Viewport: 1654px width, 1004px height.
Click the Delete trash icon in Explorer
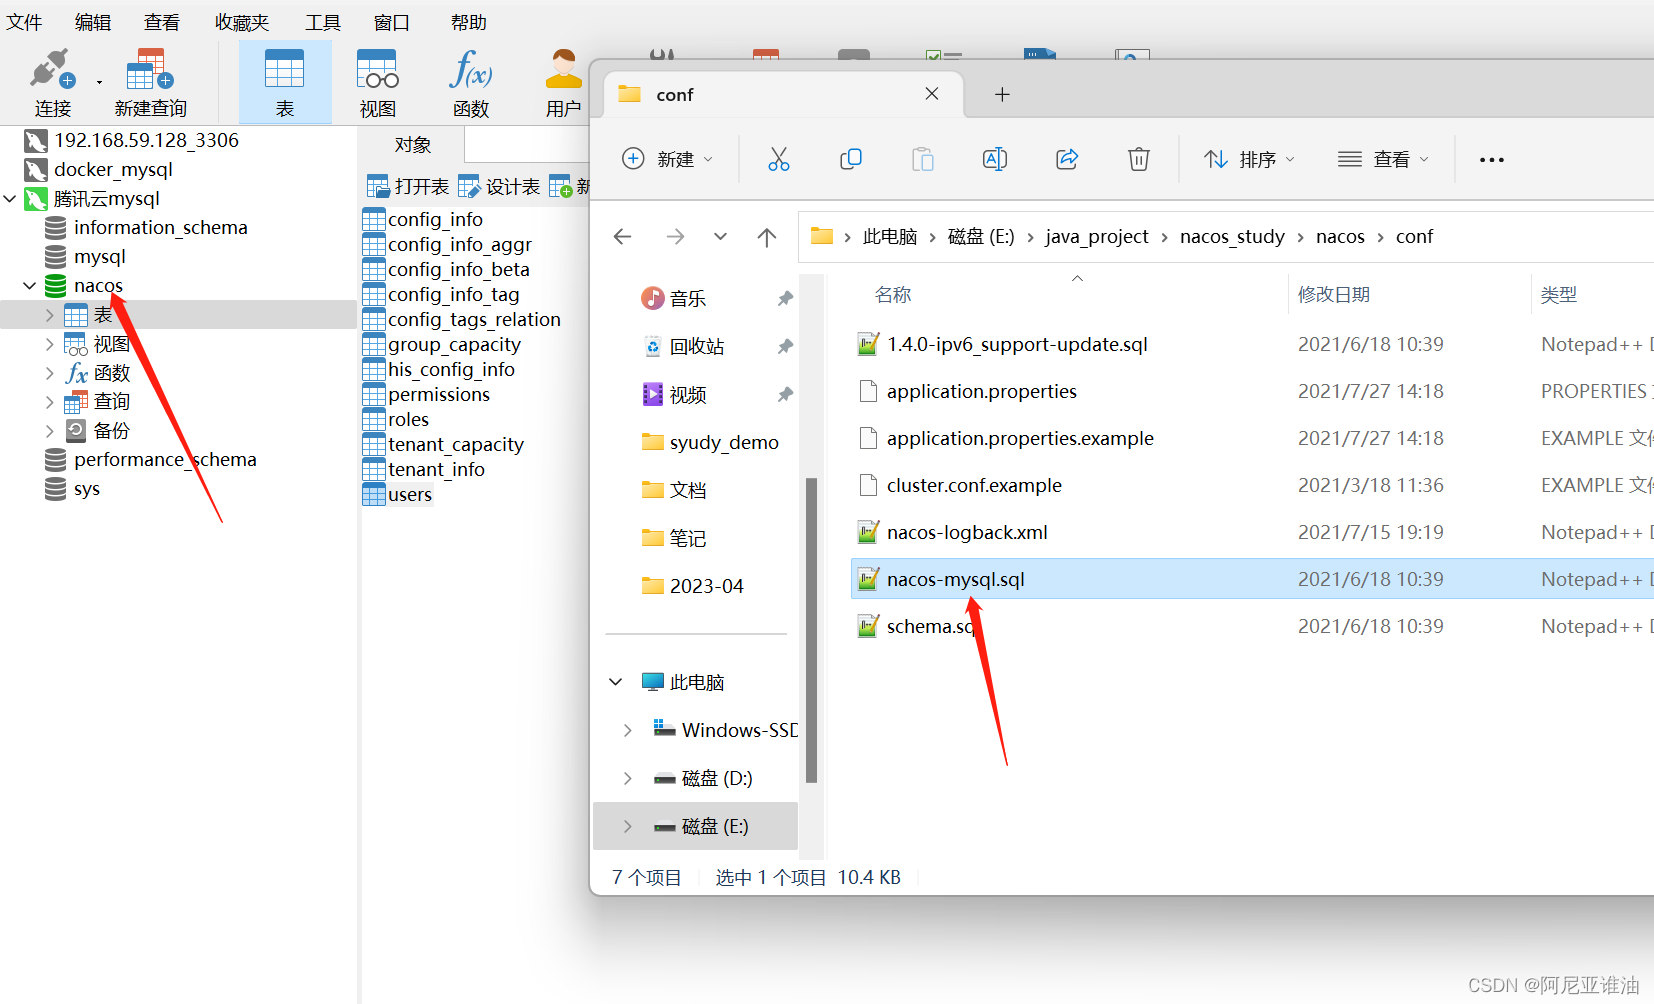coord(1139,159)
